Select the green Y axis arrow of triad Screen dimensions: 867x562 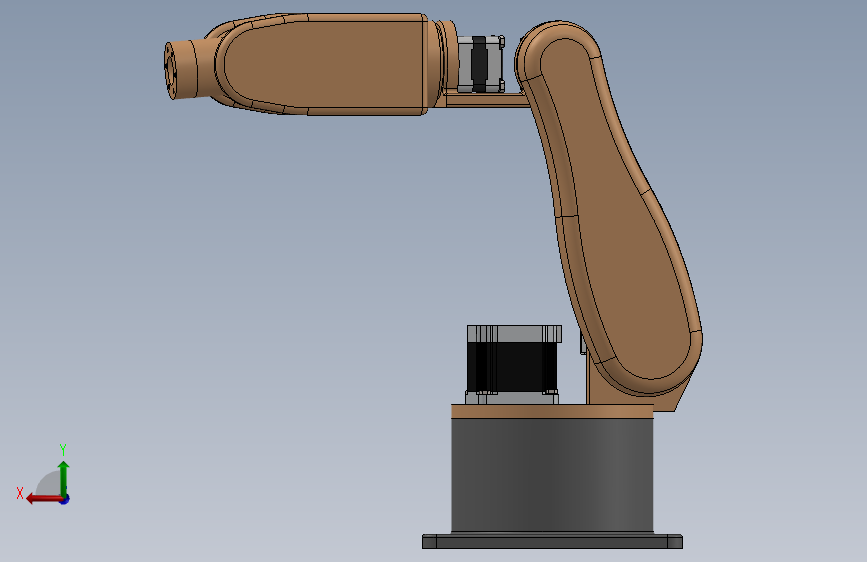(x=64, y=478)
